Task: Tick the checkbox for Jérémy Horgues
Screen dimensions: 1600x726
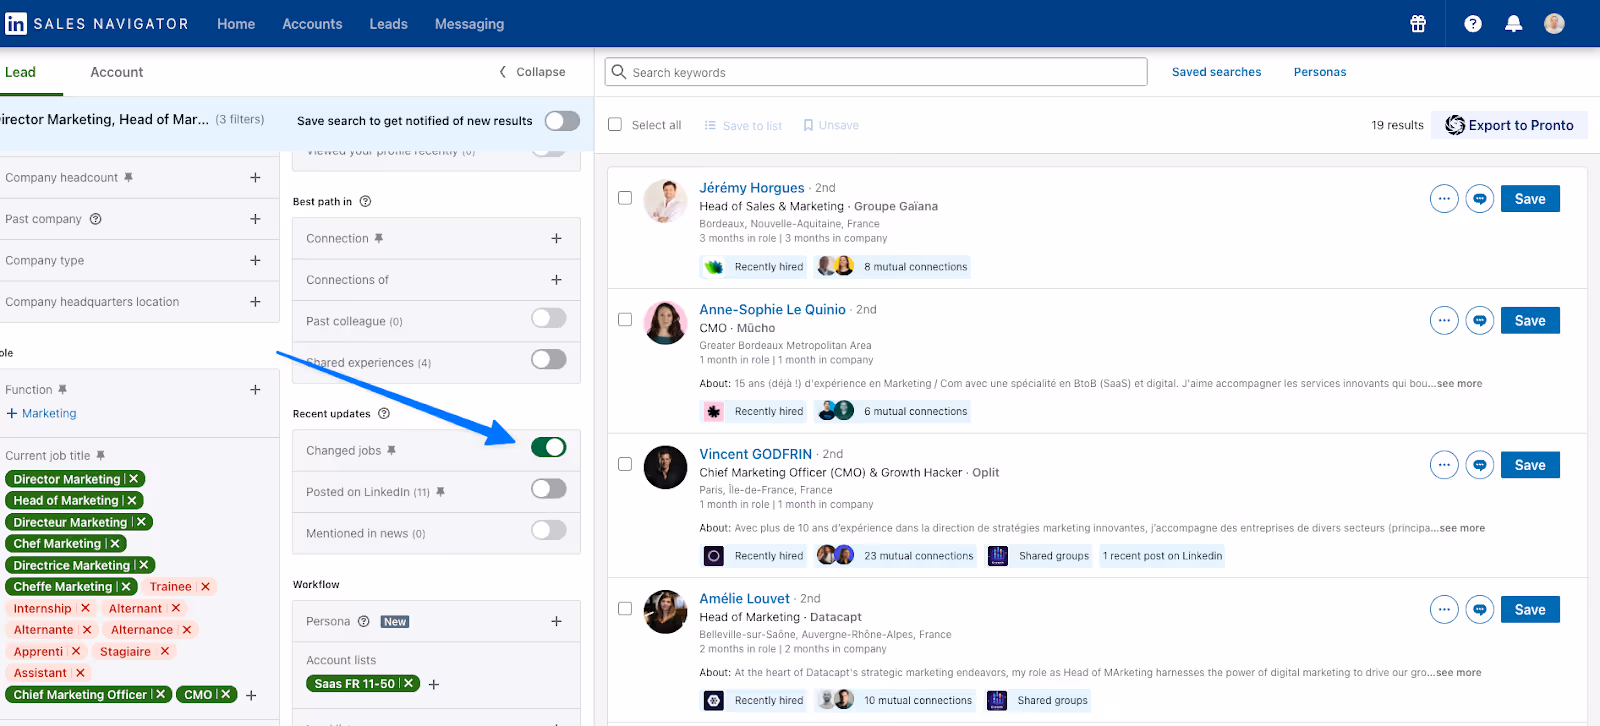Action: pyautogui.click(x=625, y=198)
